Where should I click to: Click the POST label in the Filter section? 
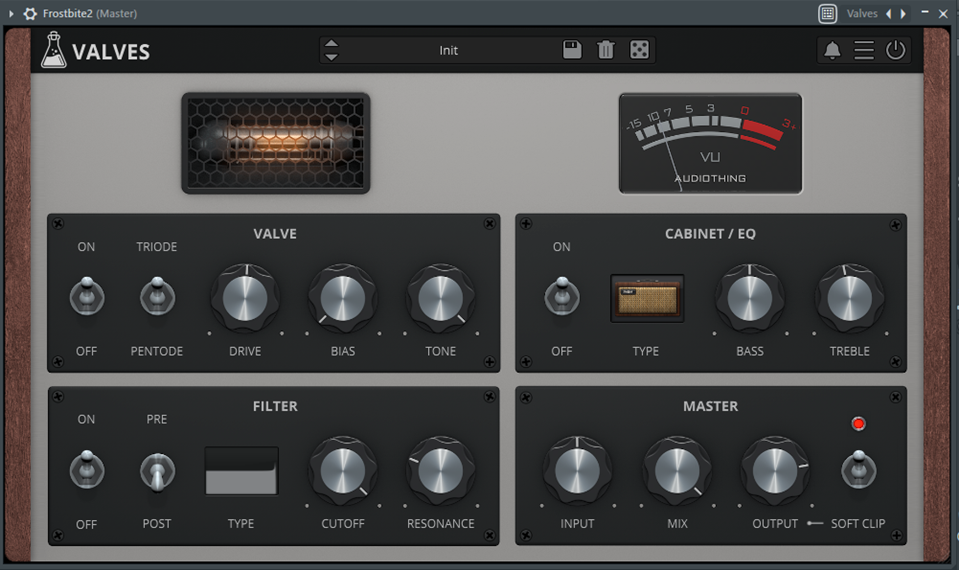[157, 524]
